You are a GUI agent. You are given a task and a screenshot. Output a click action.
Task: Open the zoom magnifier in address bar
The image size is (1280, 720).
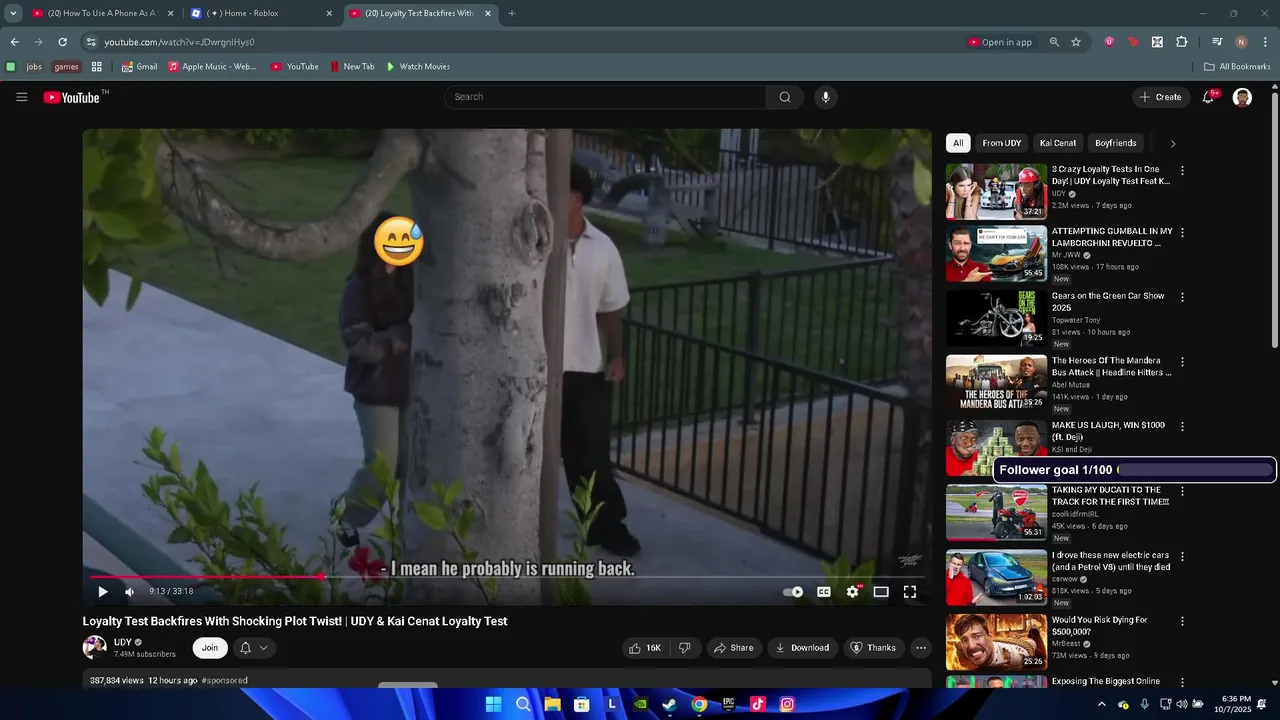[x=1054, y=42]
